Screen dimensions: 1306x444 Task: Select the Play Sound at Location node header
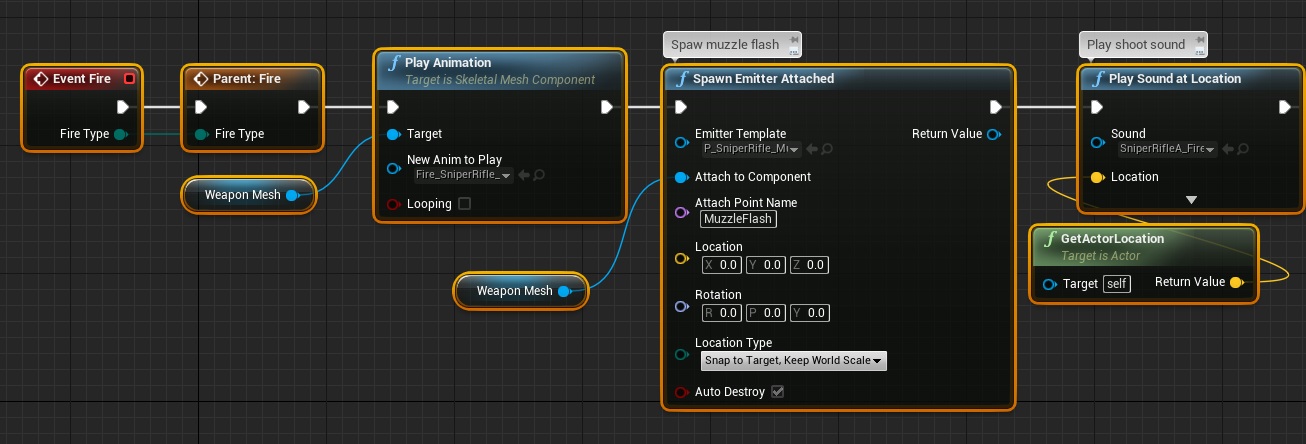click(x=1190, y=78)
